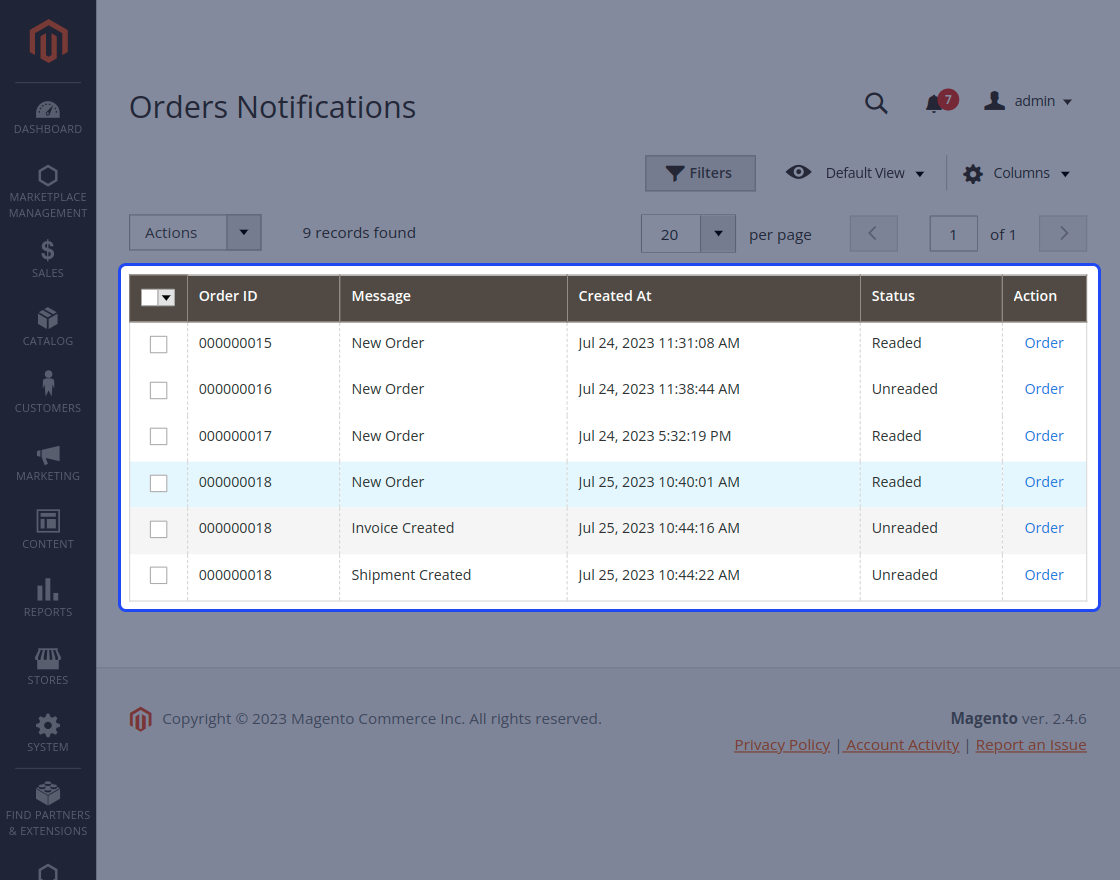
Task: Expand the Columns text dropdown
Action: pyautogui.click(x=1031, y=173)
